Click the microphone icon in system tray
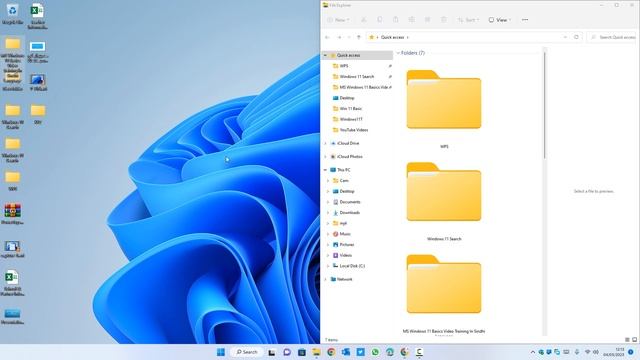 click(x=577, y=352)
